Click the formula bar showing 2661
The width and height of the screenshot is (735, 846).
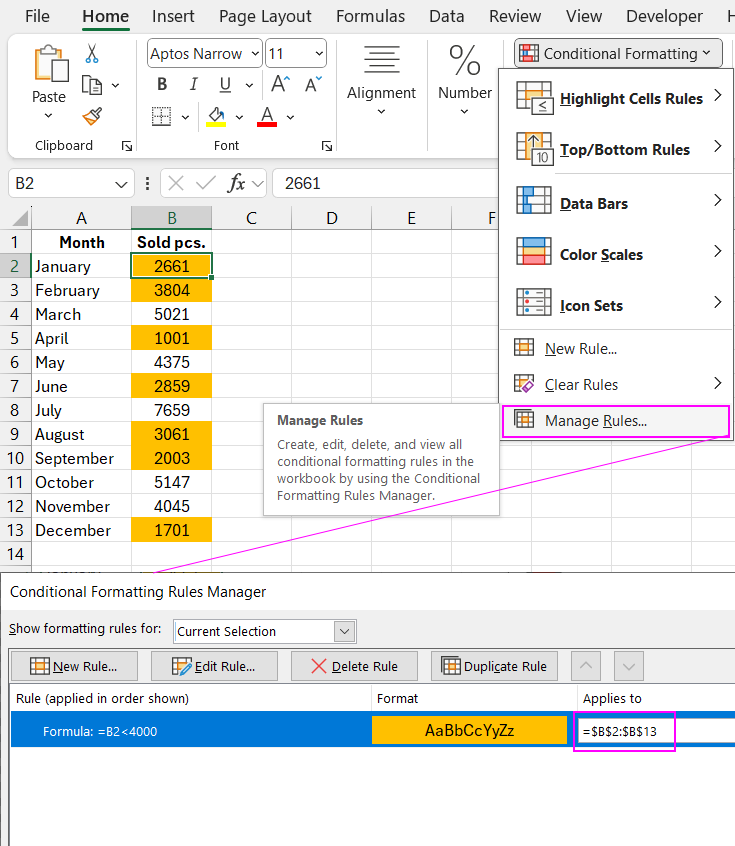(386, 183)
